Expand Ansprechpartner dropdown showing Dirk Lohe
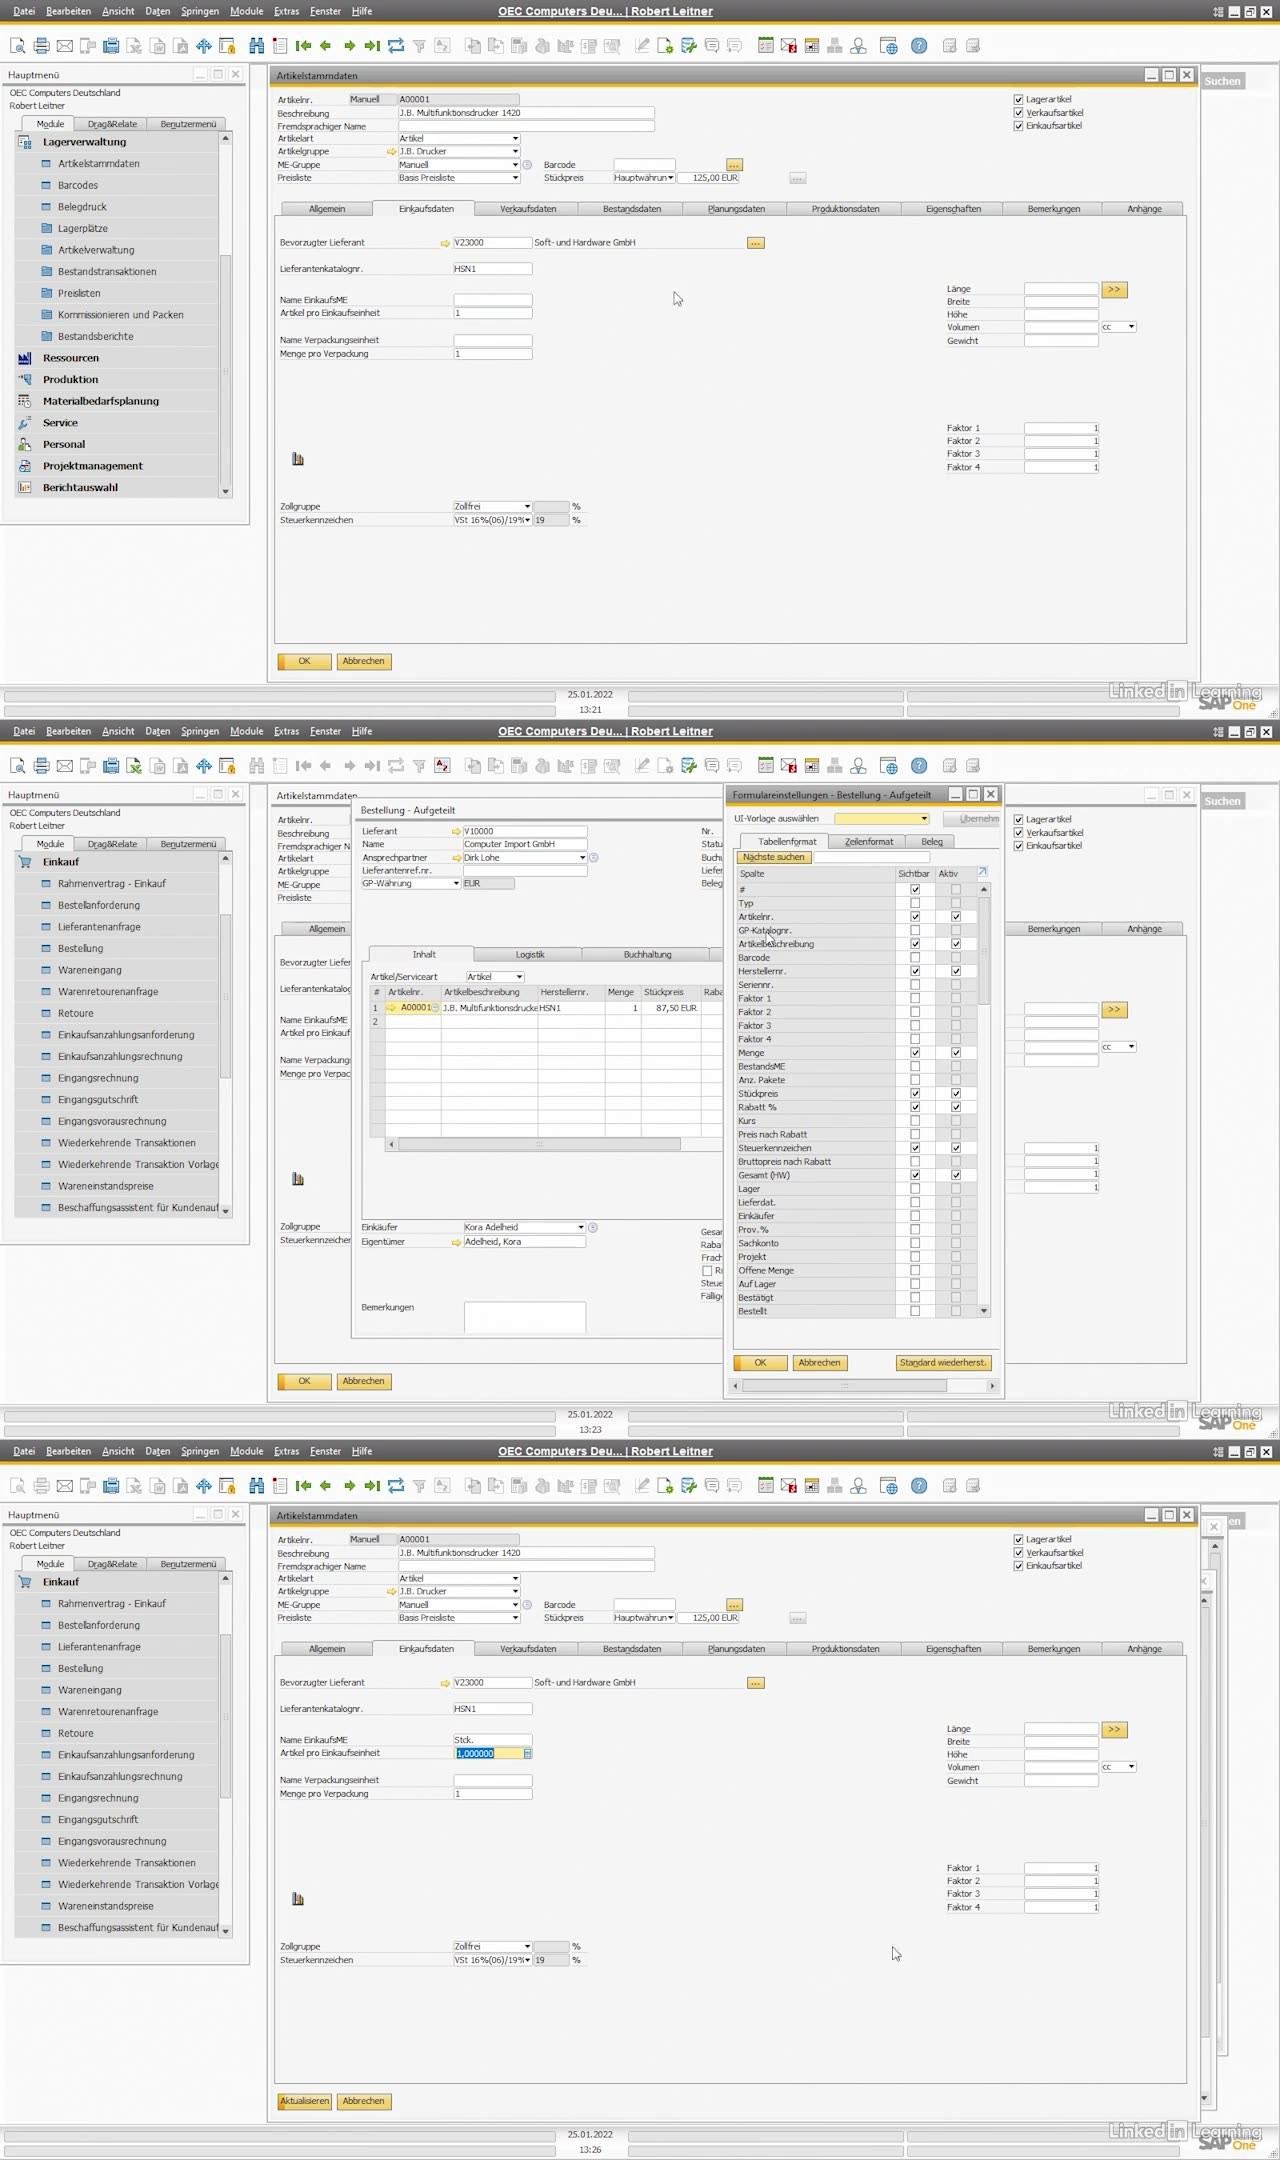Image resolution: width=1280 pixels, height=2160 pixels. pyautogui.click(x=582, y=858)
